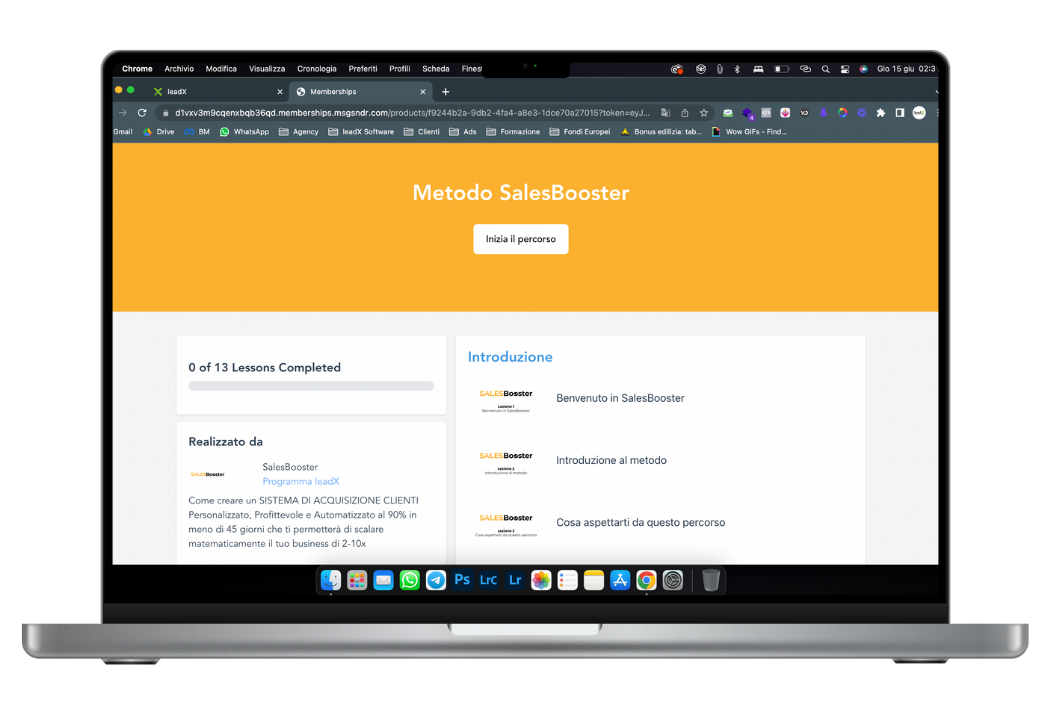Open Reminders from the dock
Viewport: 1043px width, 714px height.
567,580
